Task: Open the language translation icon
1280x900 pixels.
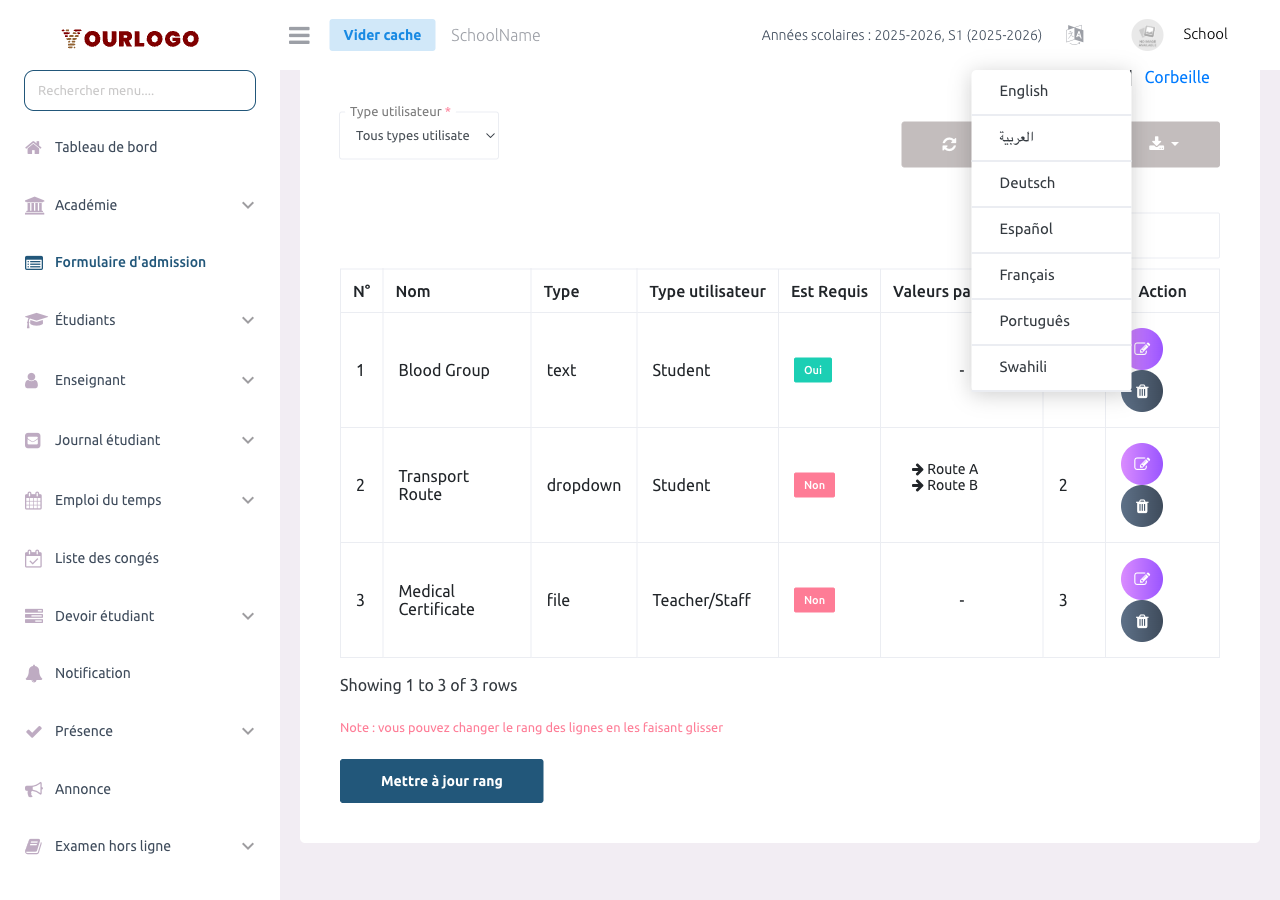Action: (1075, 35)
